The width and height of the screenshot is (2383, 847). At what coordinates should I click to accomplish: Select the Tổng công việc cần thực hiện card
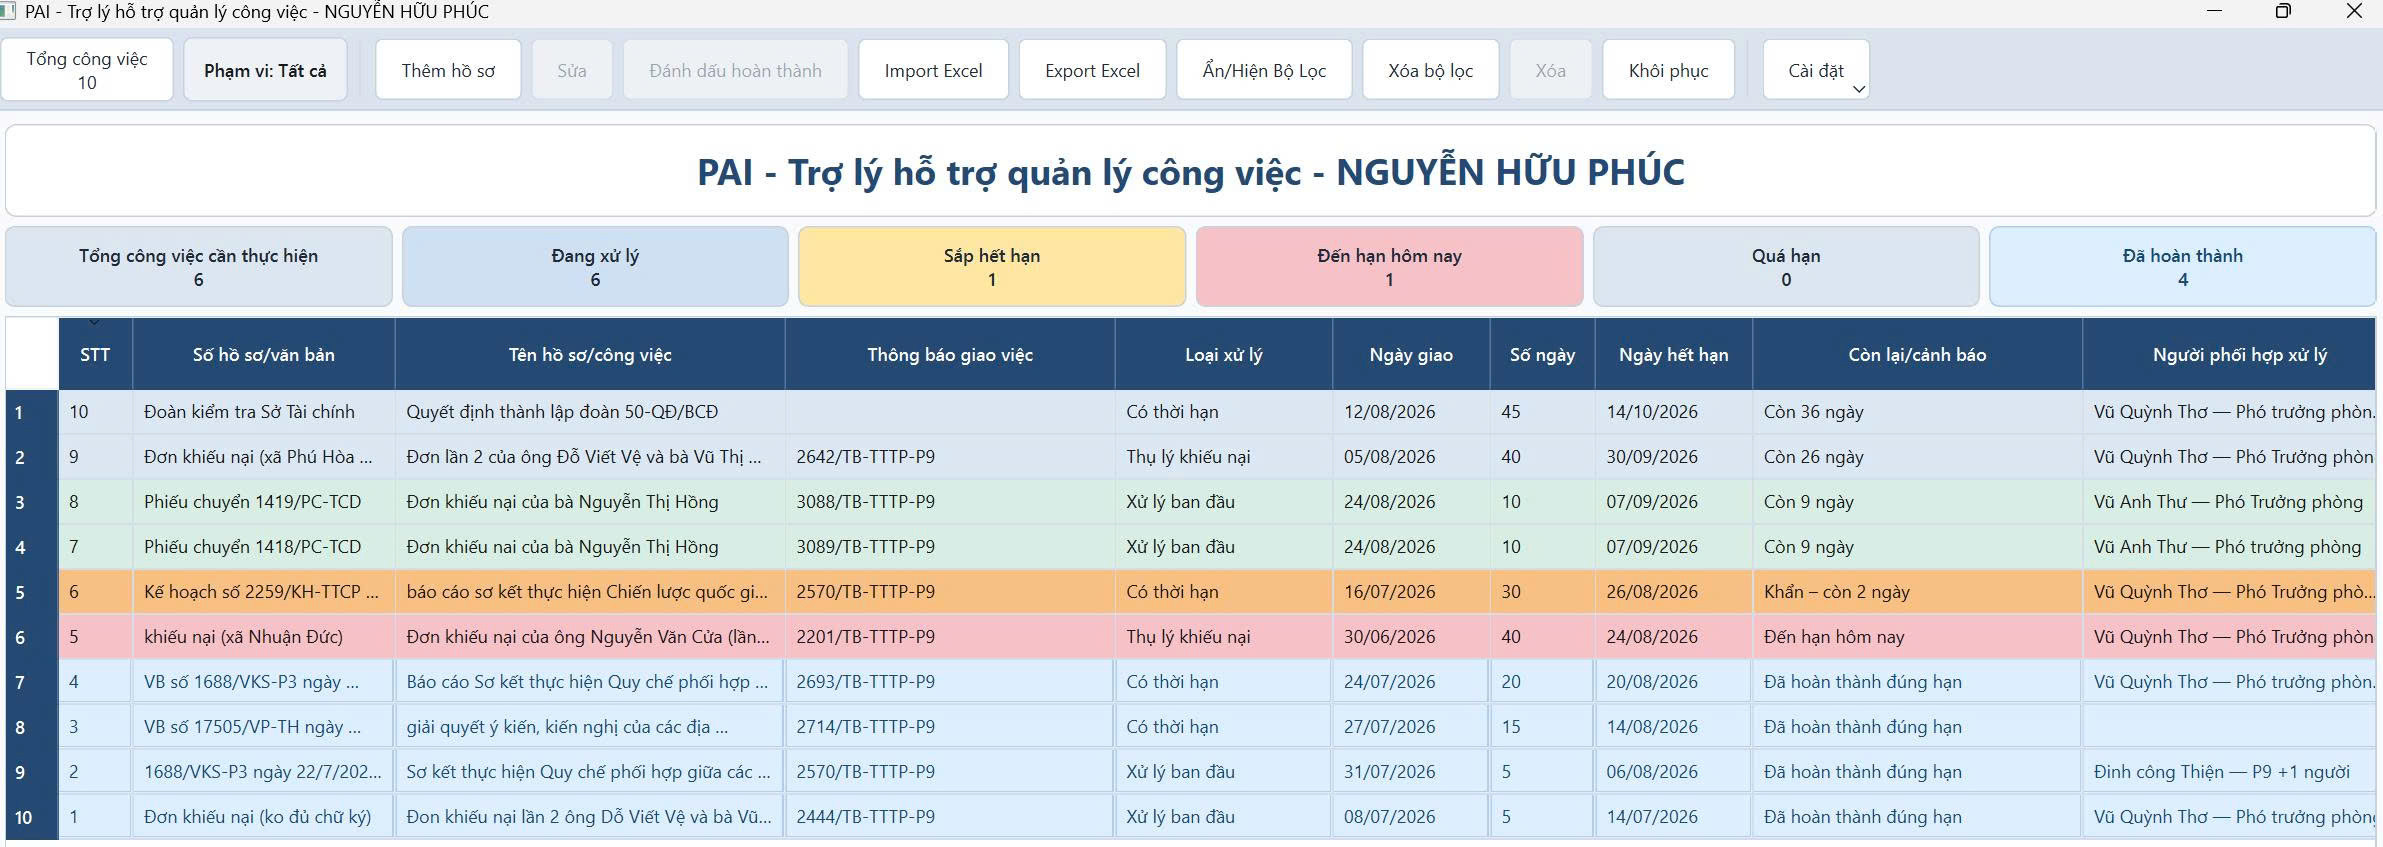click(x=198, y=267)
